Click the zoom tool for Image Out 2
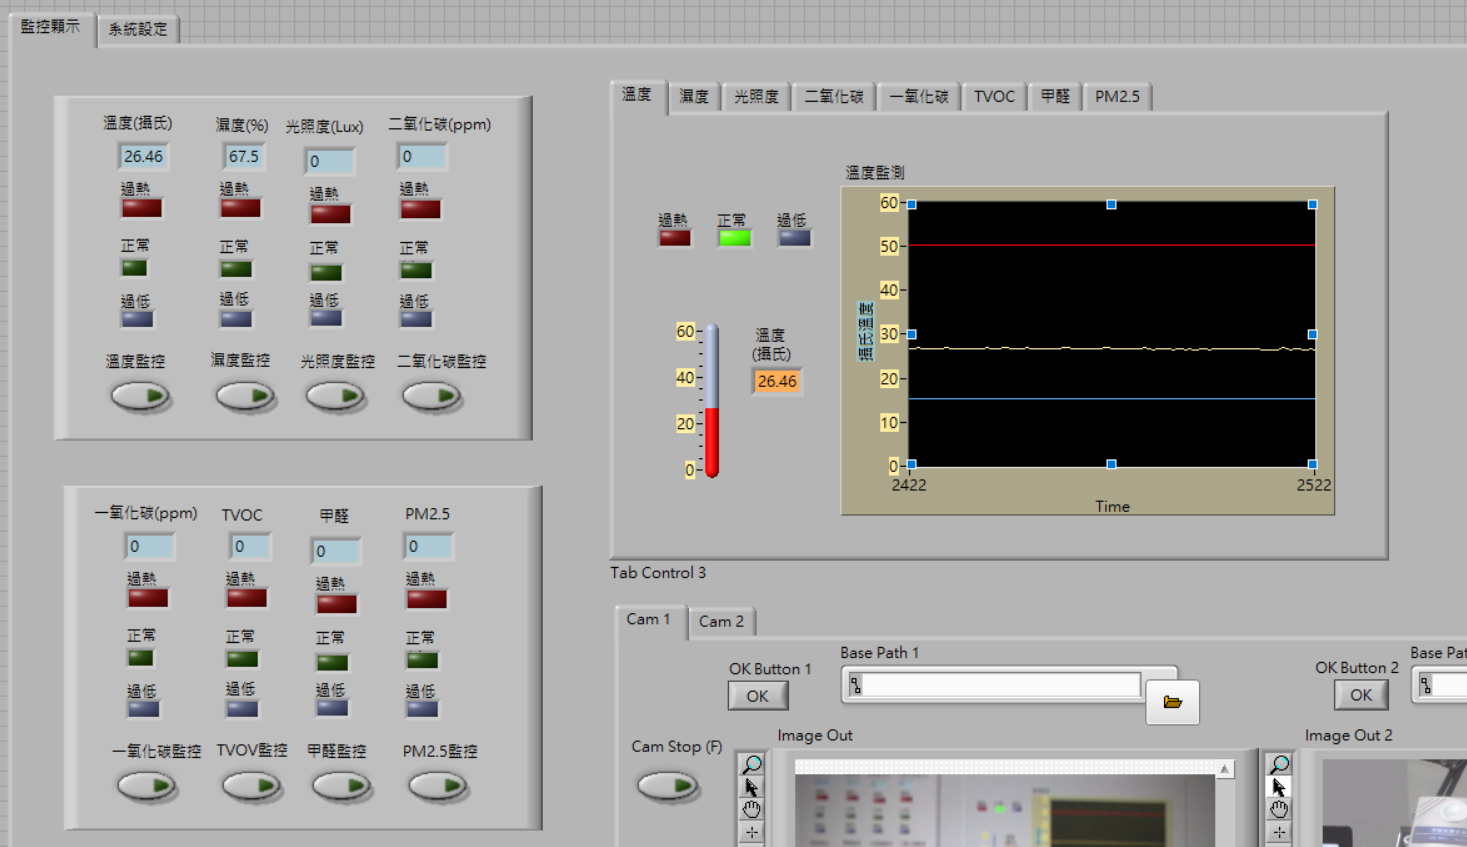Image resolution: width=1467 pixels, height=847 pixels. coord(1279,765)
